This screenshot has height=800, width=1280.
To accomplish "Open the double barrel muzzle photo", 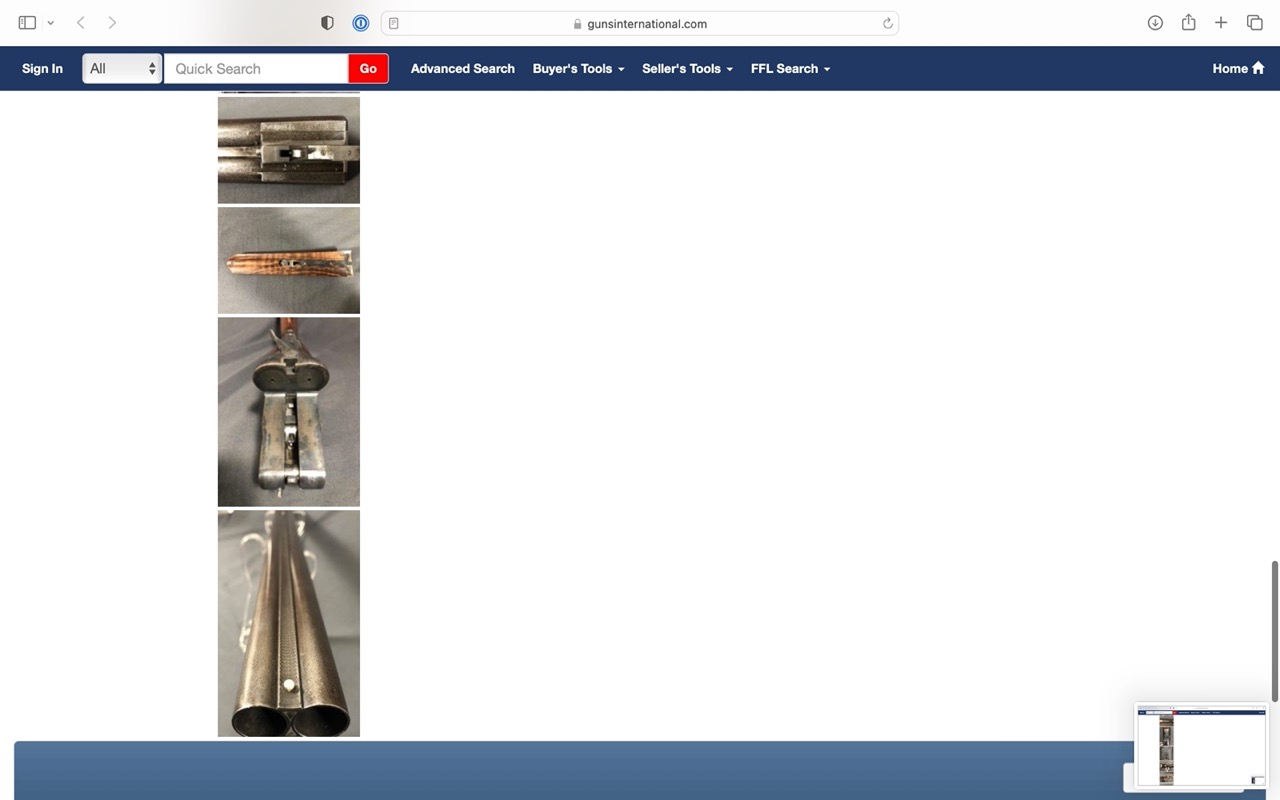I will [x=289, y=624].
